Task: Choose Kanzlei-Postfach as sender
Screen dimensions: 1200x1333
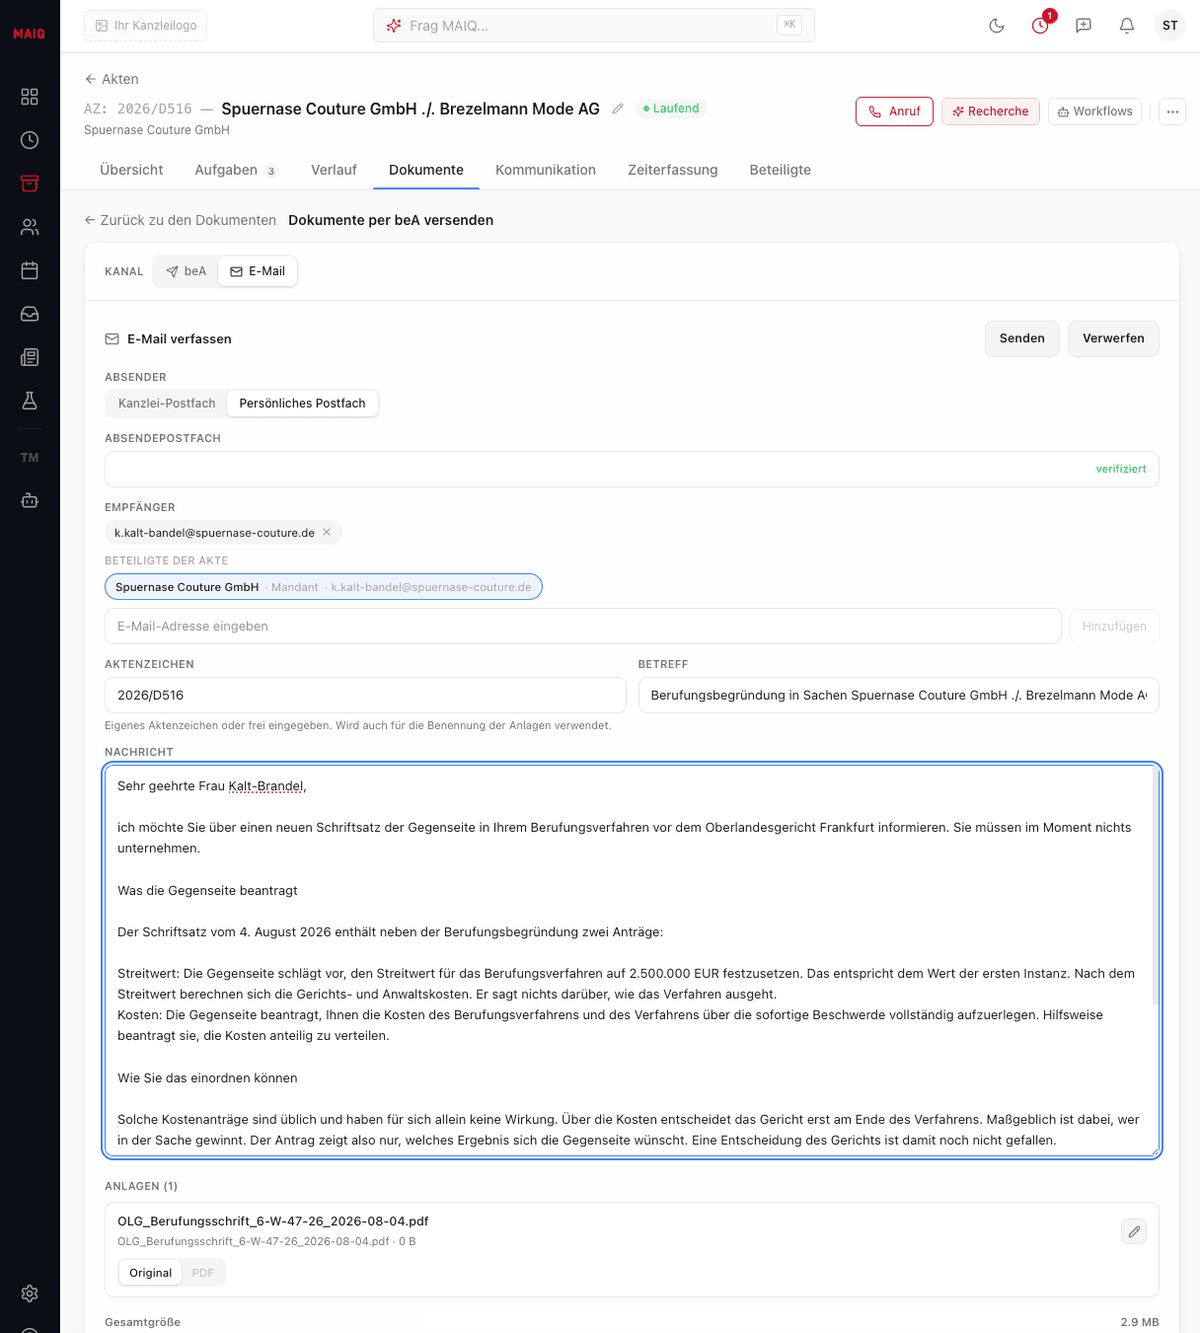Action: (167, 403)
